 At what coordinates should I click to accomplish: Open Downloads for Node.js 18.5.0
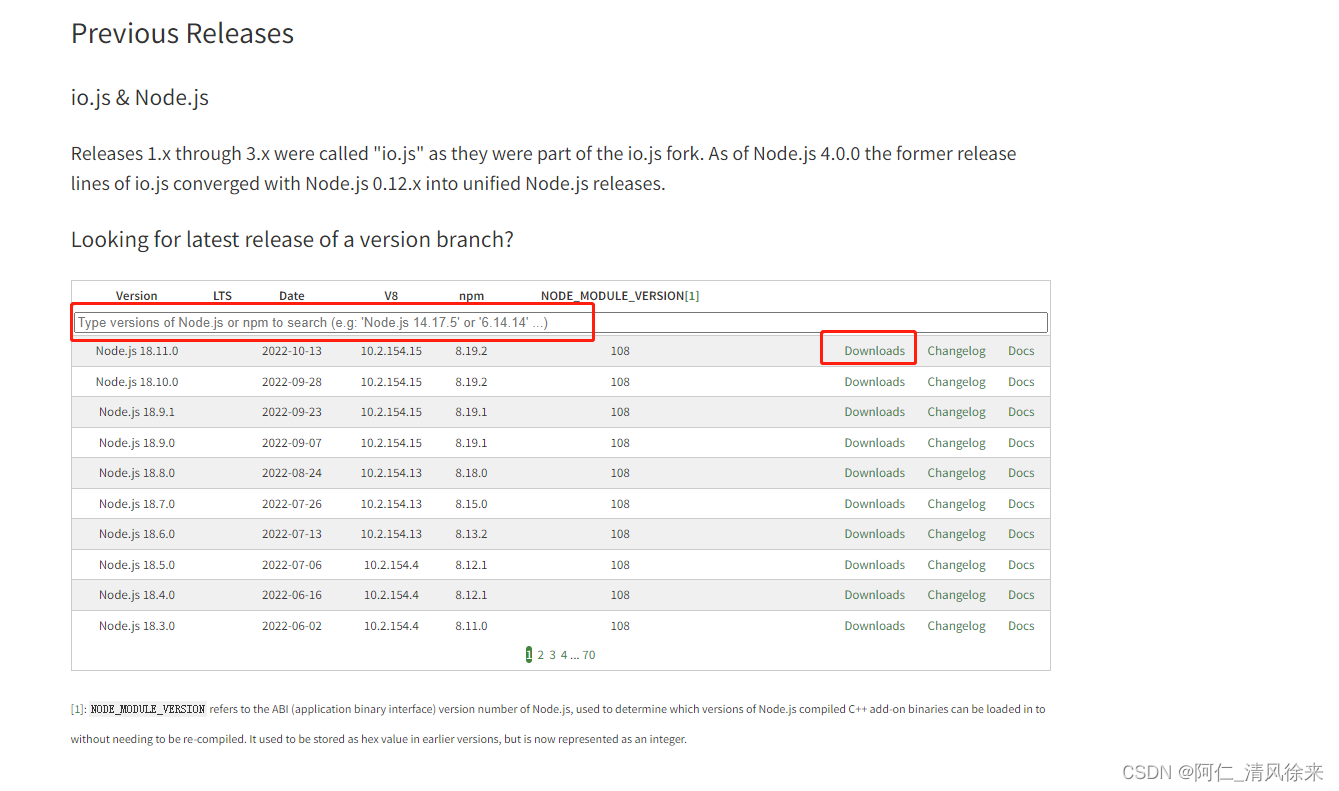coord(874,565)
